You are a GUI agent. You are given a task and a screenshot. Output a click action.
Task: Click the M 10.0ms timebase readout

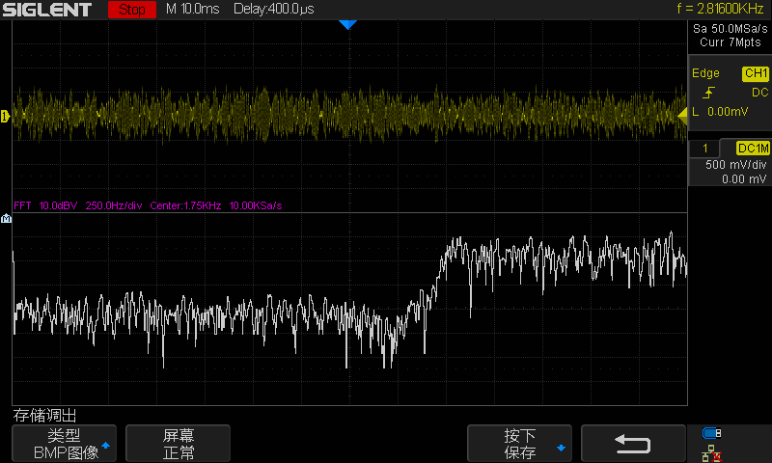pyautogui.click(x=195, y=10)
